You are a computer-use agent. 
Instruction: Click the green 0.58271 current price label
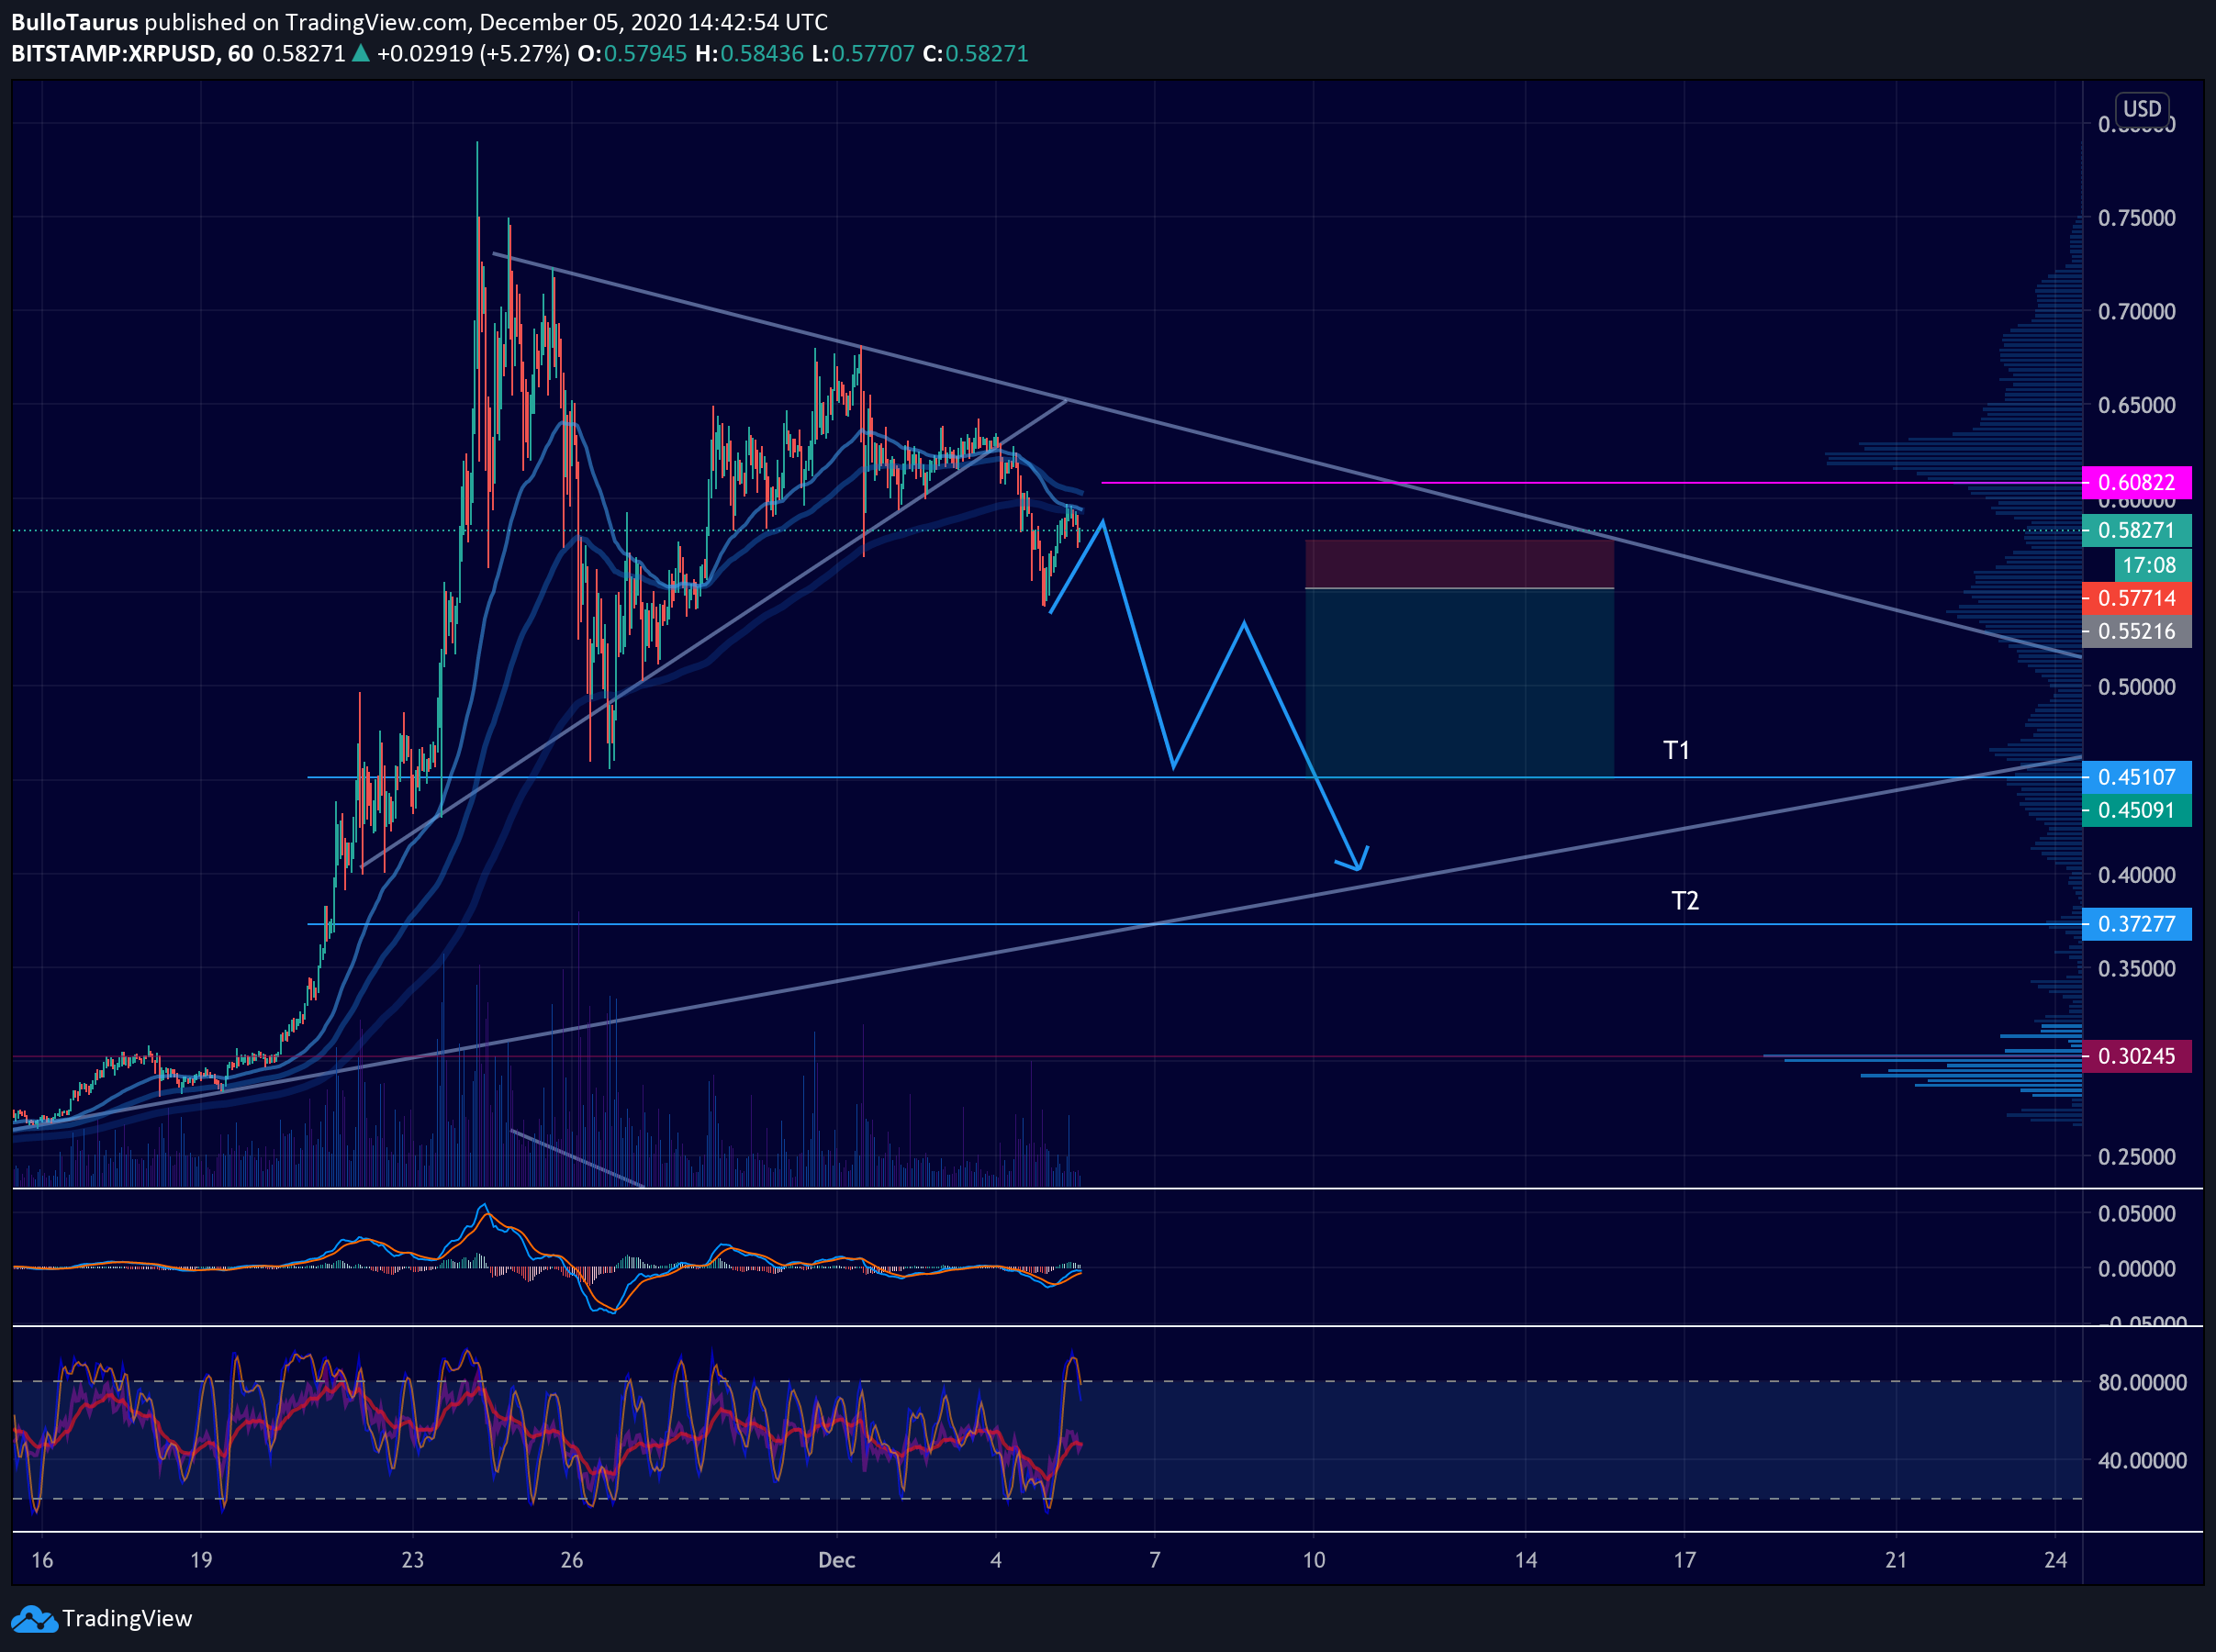click(2136, 531)
